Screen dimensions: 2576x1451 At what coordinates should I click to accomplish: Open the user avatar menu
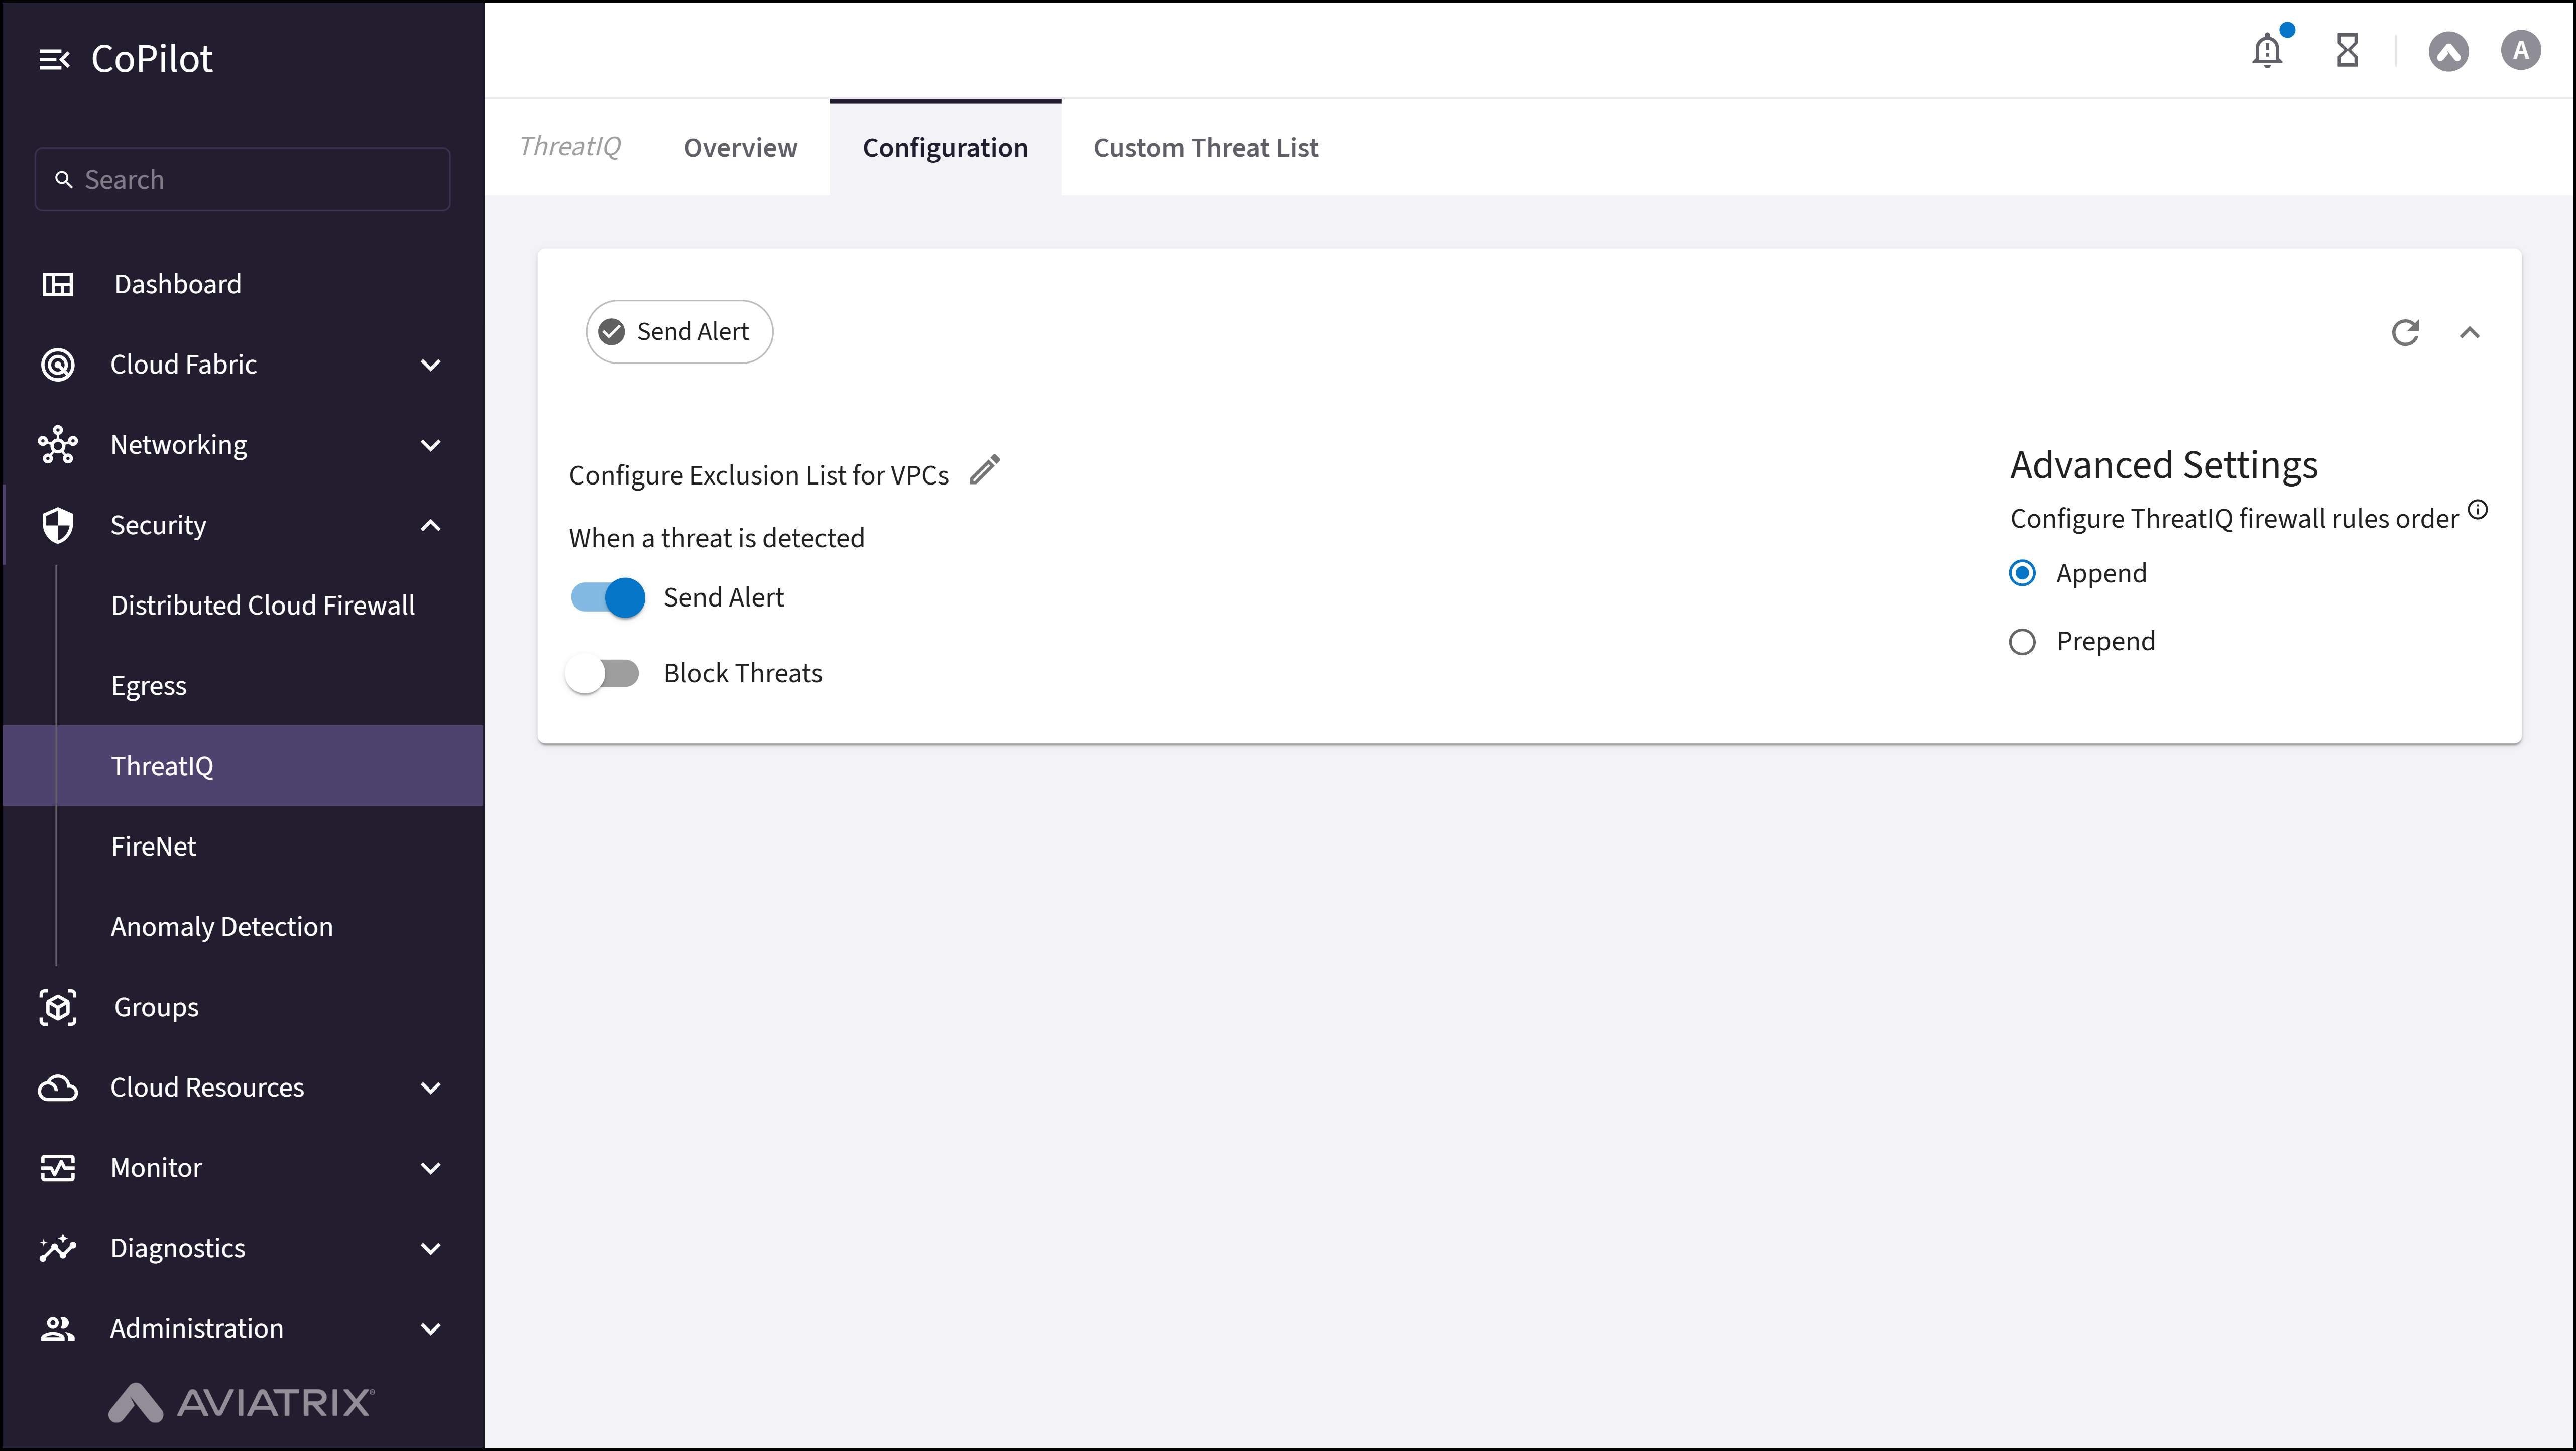[2520, 50]
